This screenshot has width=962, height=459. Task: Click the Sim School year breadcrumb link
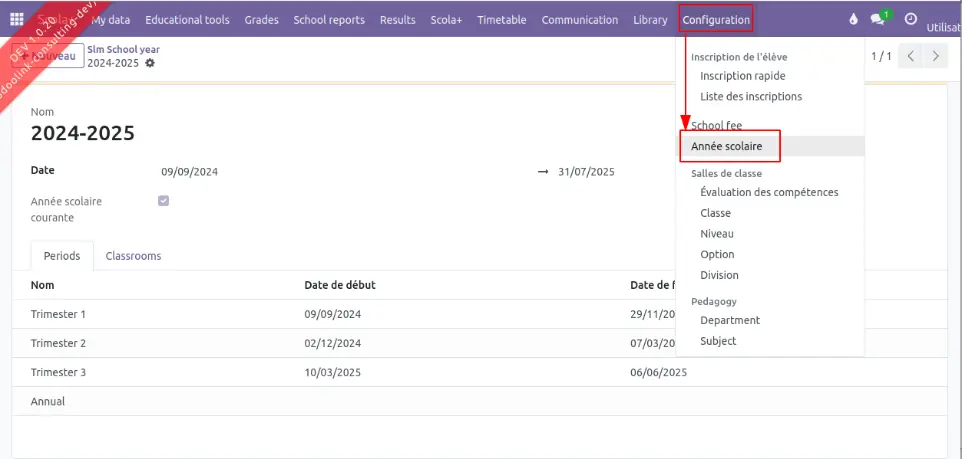point(123,49)
